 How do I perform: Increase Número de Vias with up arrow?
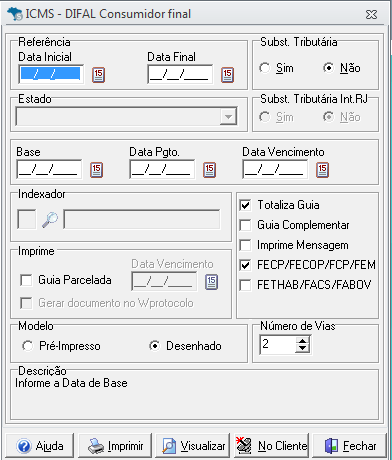click(302, 341)
